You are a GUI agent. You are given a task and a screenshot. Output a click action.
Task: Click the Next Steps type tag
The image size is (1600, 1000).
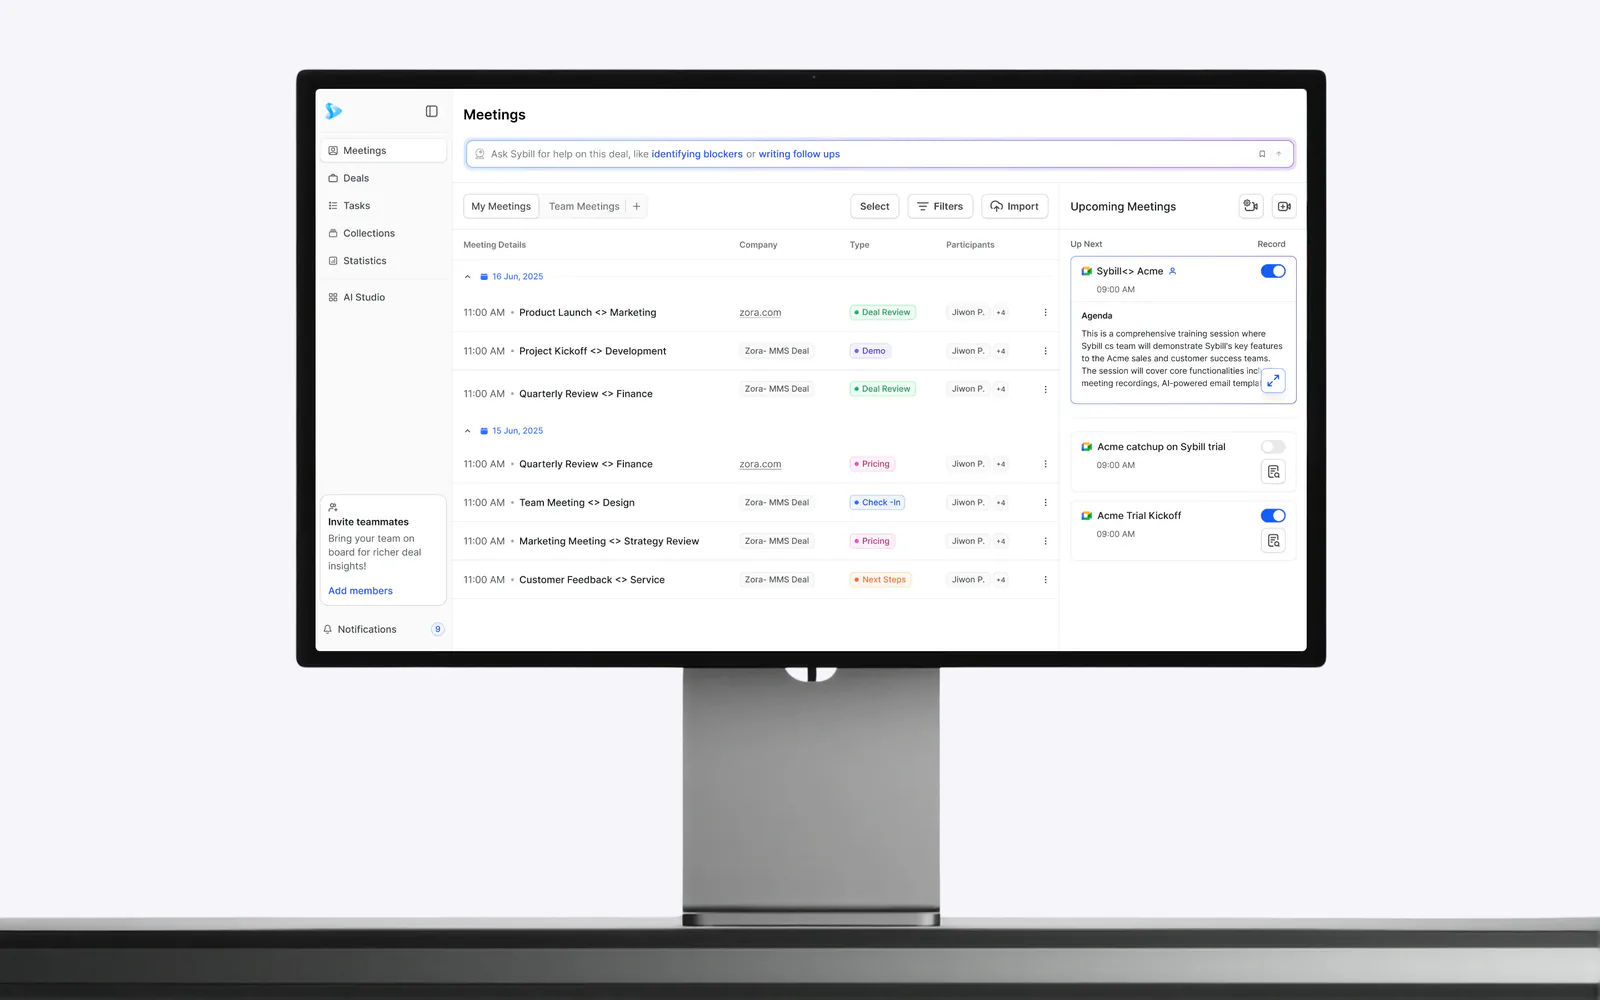click(x=880, y=580)
